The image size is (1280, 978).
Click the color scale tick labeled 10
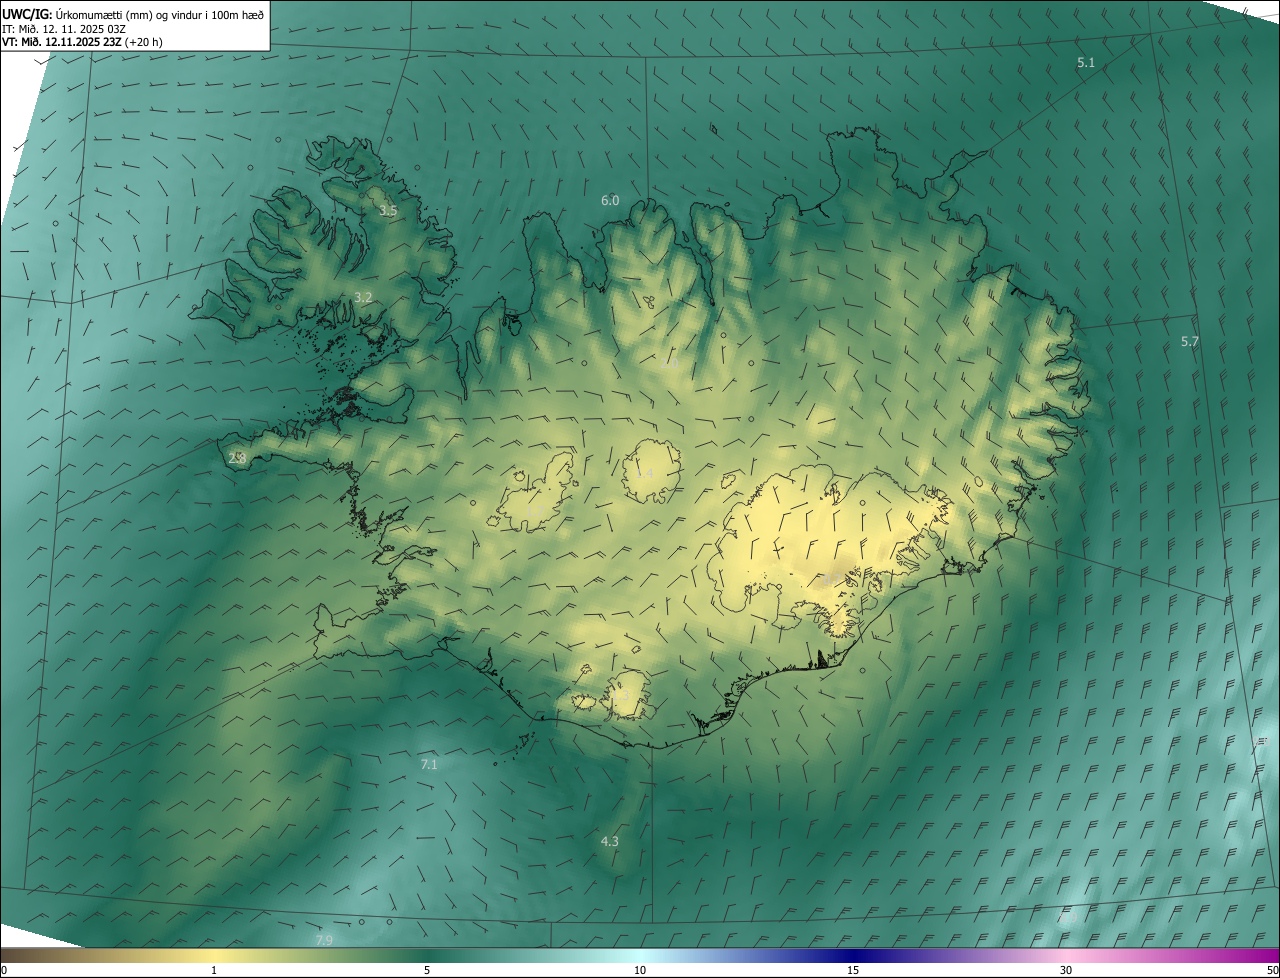640,970
